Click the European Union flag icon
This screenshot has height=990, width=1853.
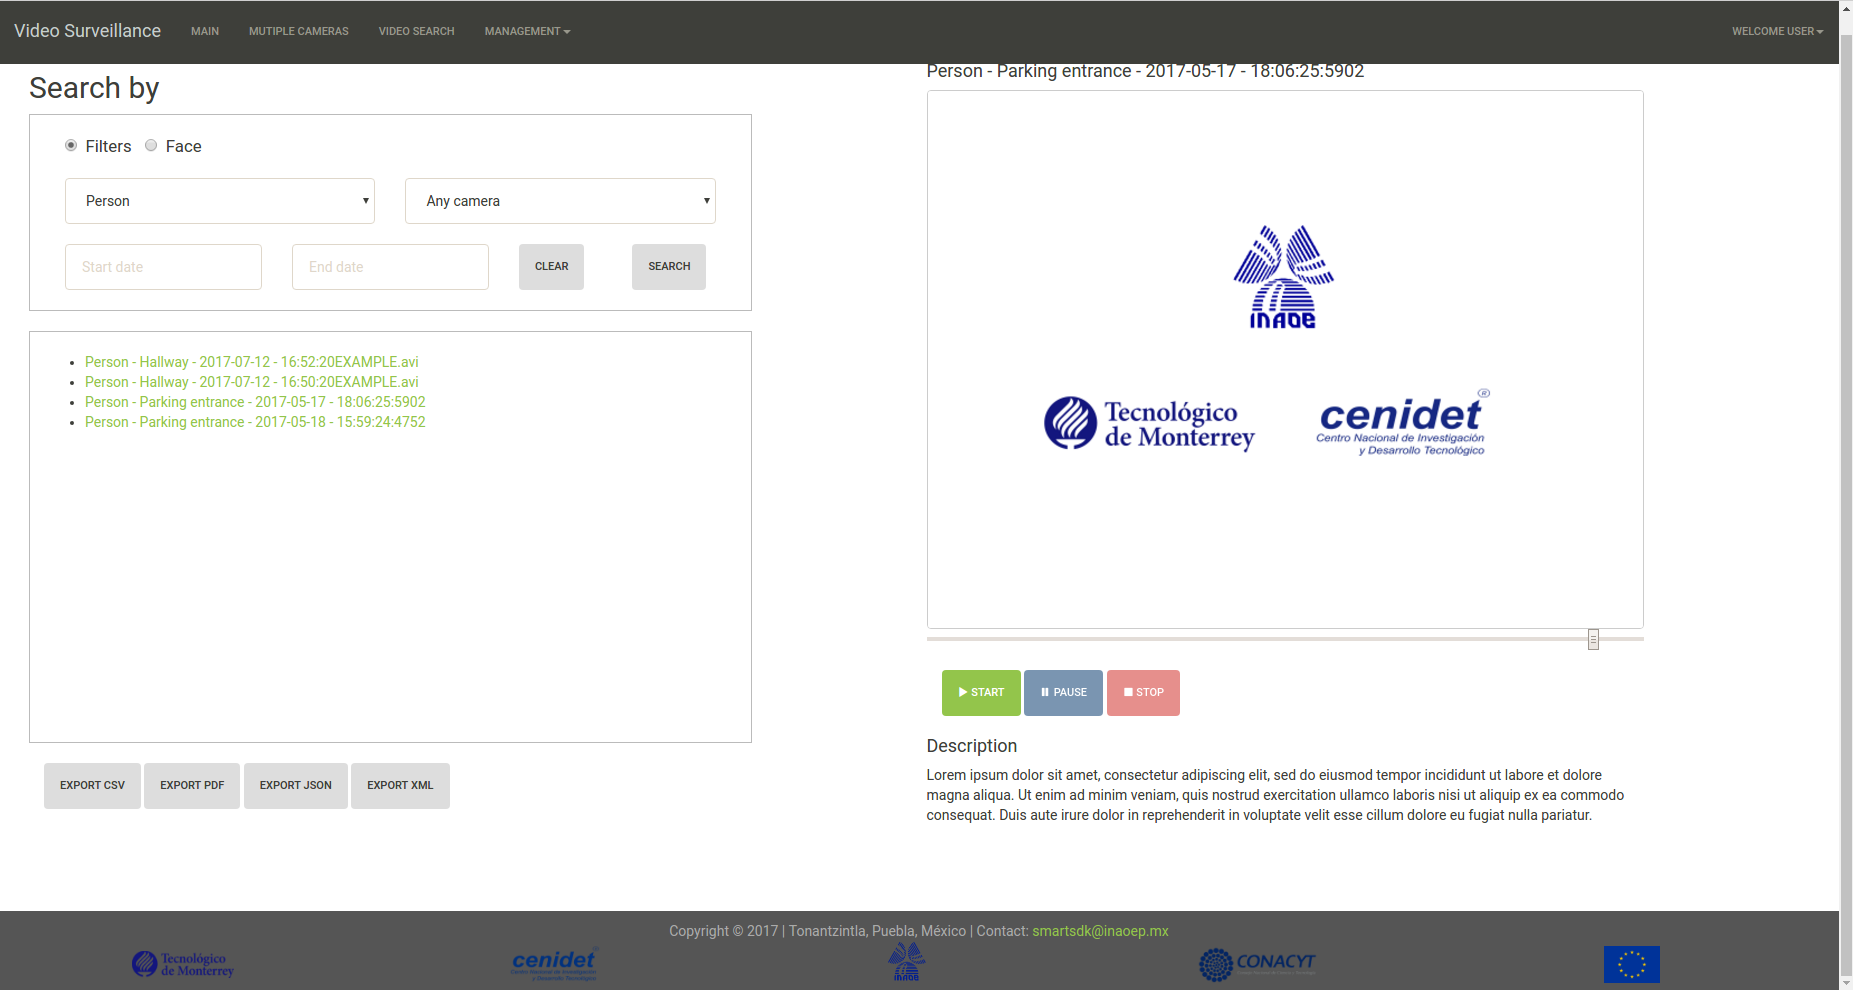pyautogui.click(x=1631, y=964)
